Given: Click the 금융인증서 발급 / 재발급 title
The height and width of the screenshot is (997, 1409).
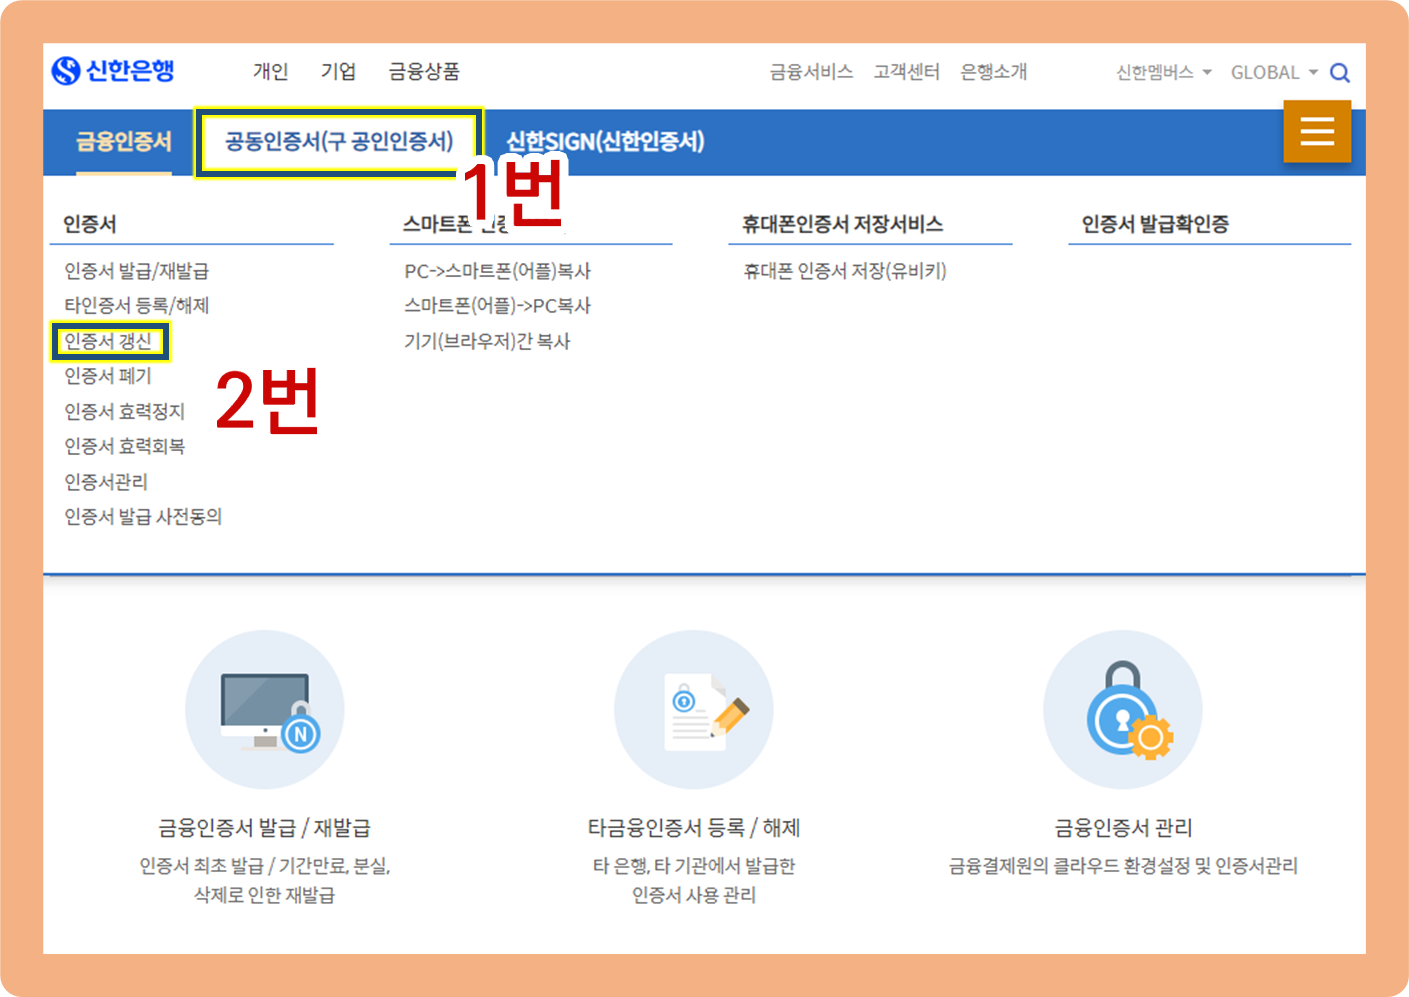Looking at the screenshot, I should 265,828.
